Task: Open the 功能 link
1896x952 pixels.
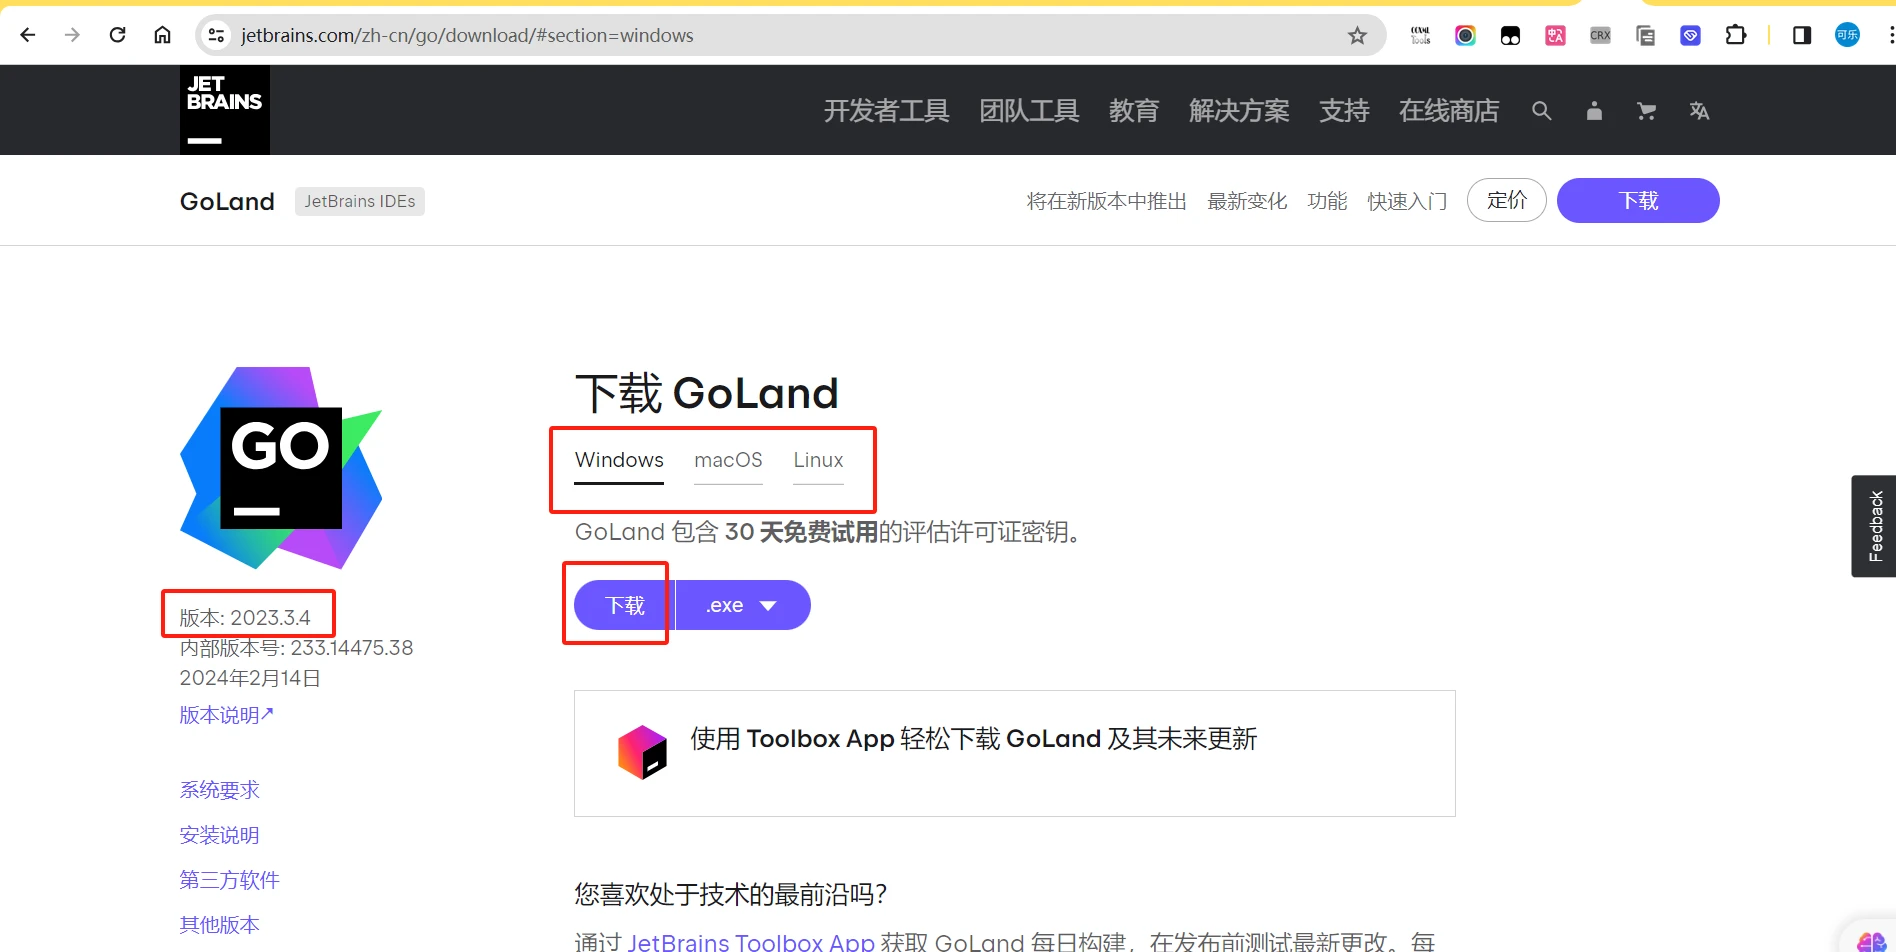Action: pos(1327,201)
